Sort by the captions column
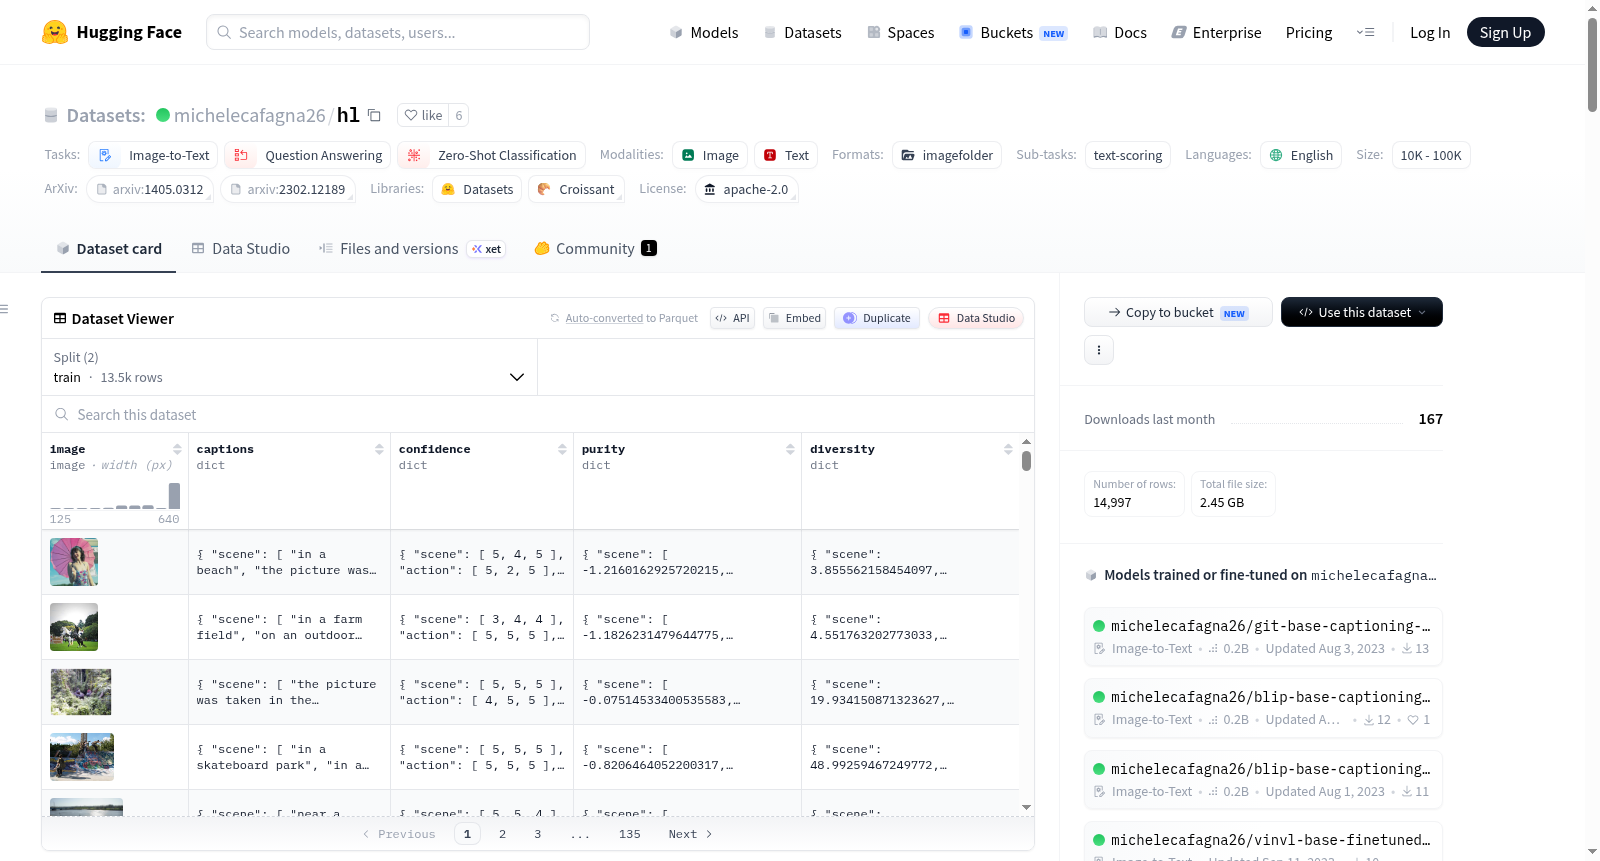 (x=379, y=450)
